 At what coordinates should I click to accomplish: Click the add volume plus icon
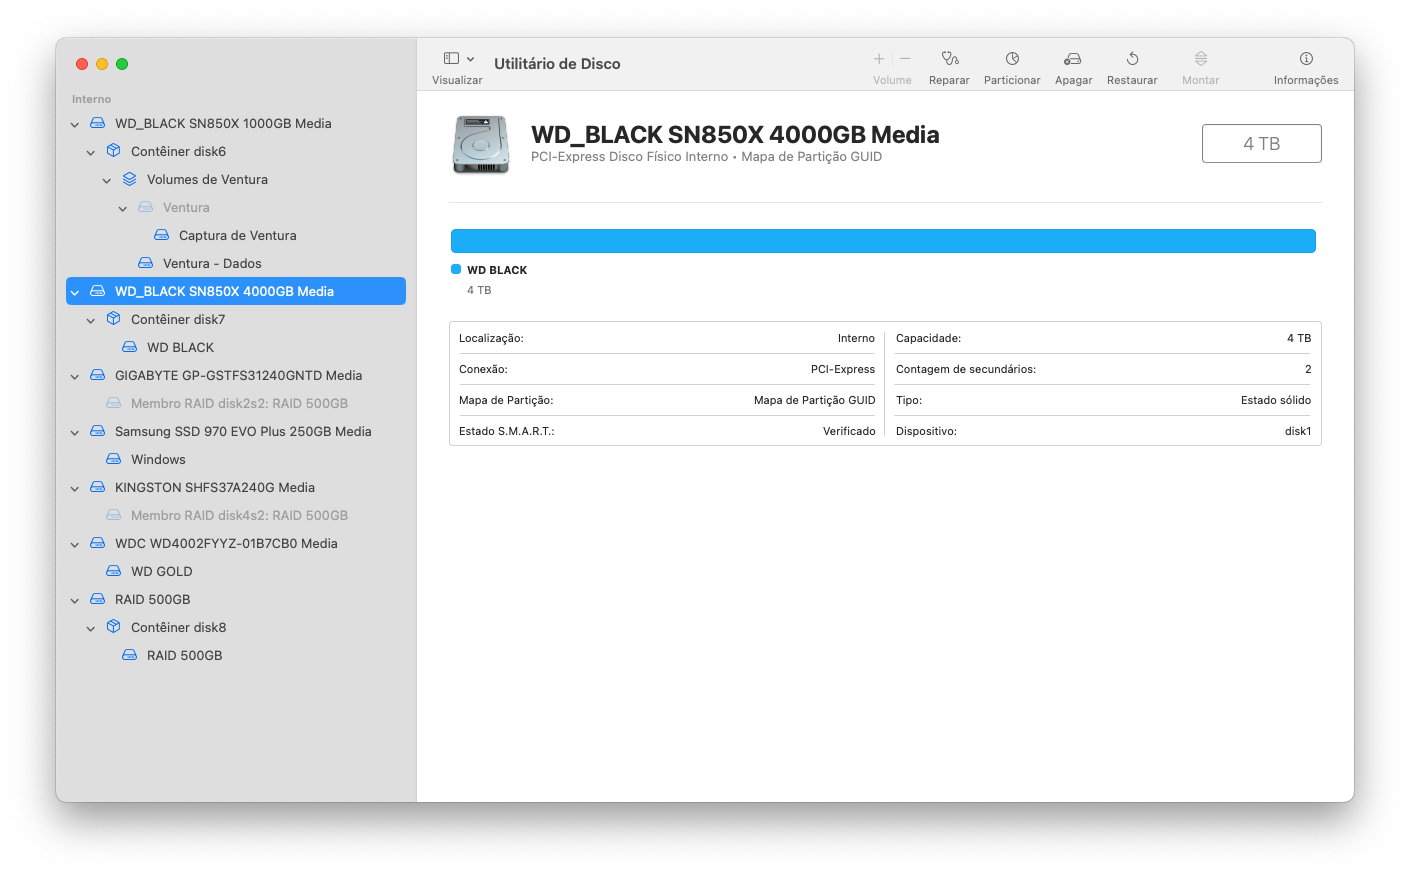click(x=879, y=59)
